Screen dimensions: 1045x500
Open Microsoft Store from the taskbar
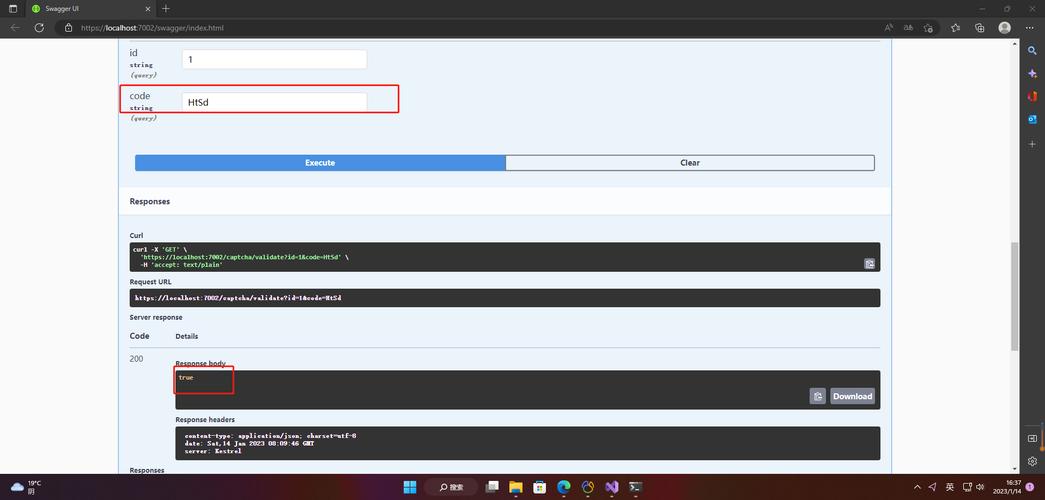point(540,487)
